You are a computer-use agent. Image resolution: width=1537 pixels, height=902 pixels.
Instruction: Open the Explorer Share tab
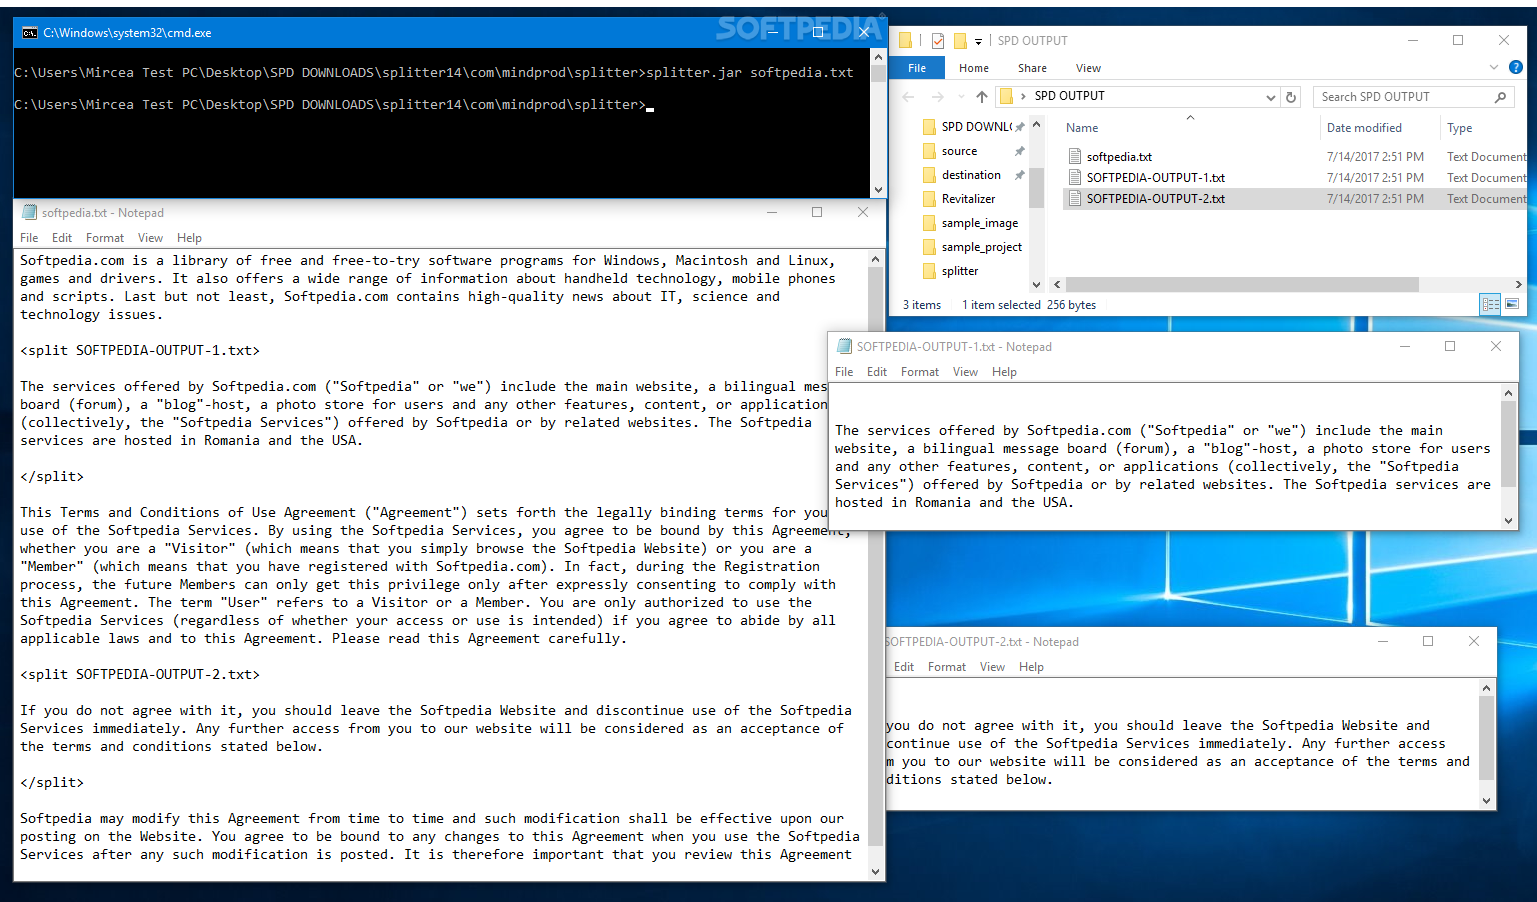1033,68
